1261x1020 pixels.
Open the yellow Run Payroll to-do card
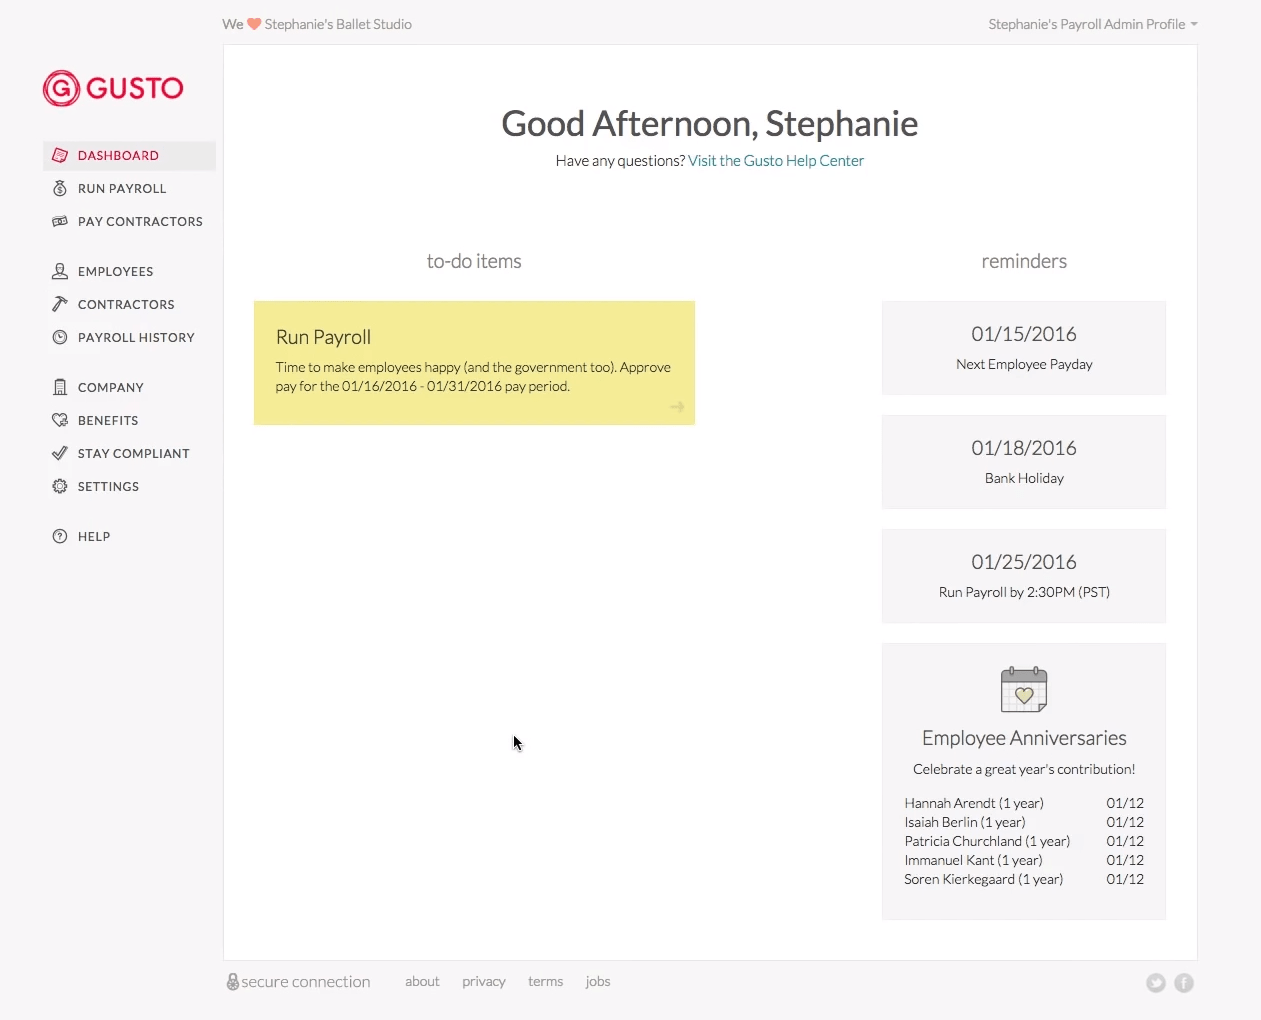474,363
